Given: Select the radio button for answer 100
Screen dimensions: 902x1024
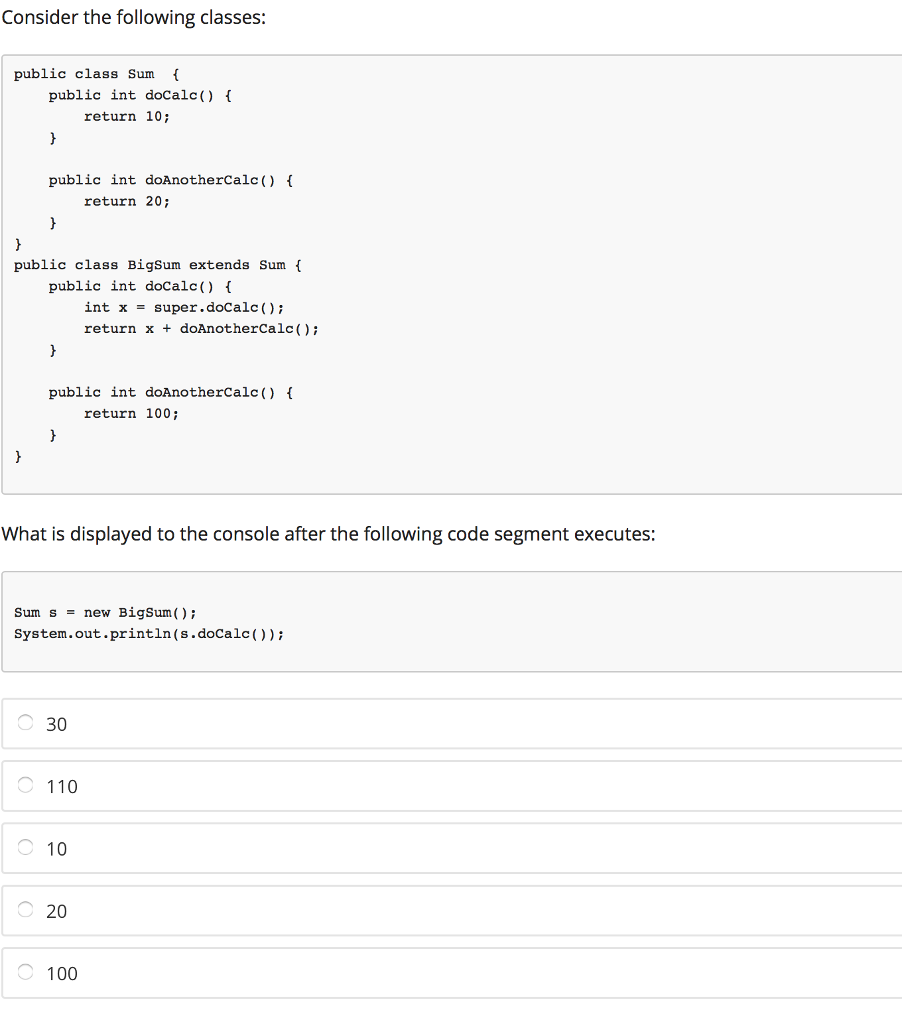Looking at the screenshot, I should [x=25, y=972].
